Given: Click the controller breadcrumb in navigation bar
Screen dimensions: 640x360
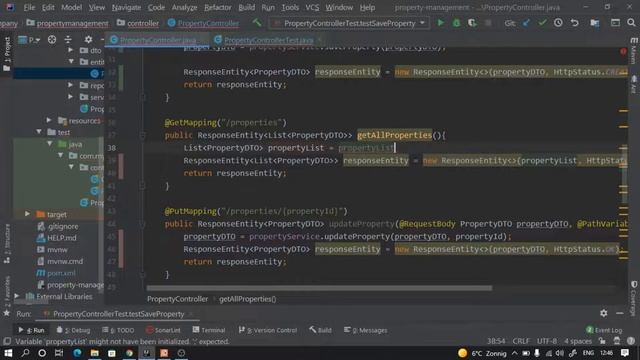Looking at the screenshot, I should (138, 23).
